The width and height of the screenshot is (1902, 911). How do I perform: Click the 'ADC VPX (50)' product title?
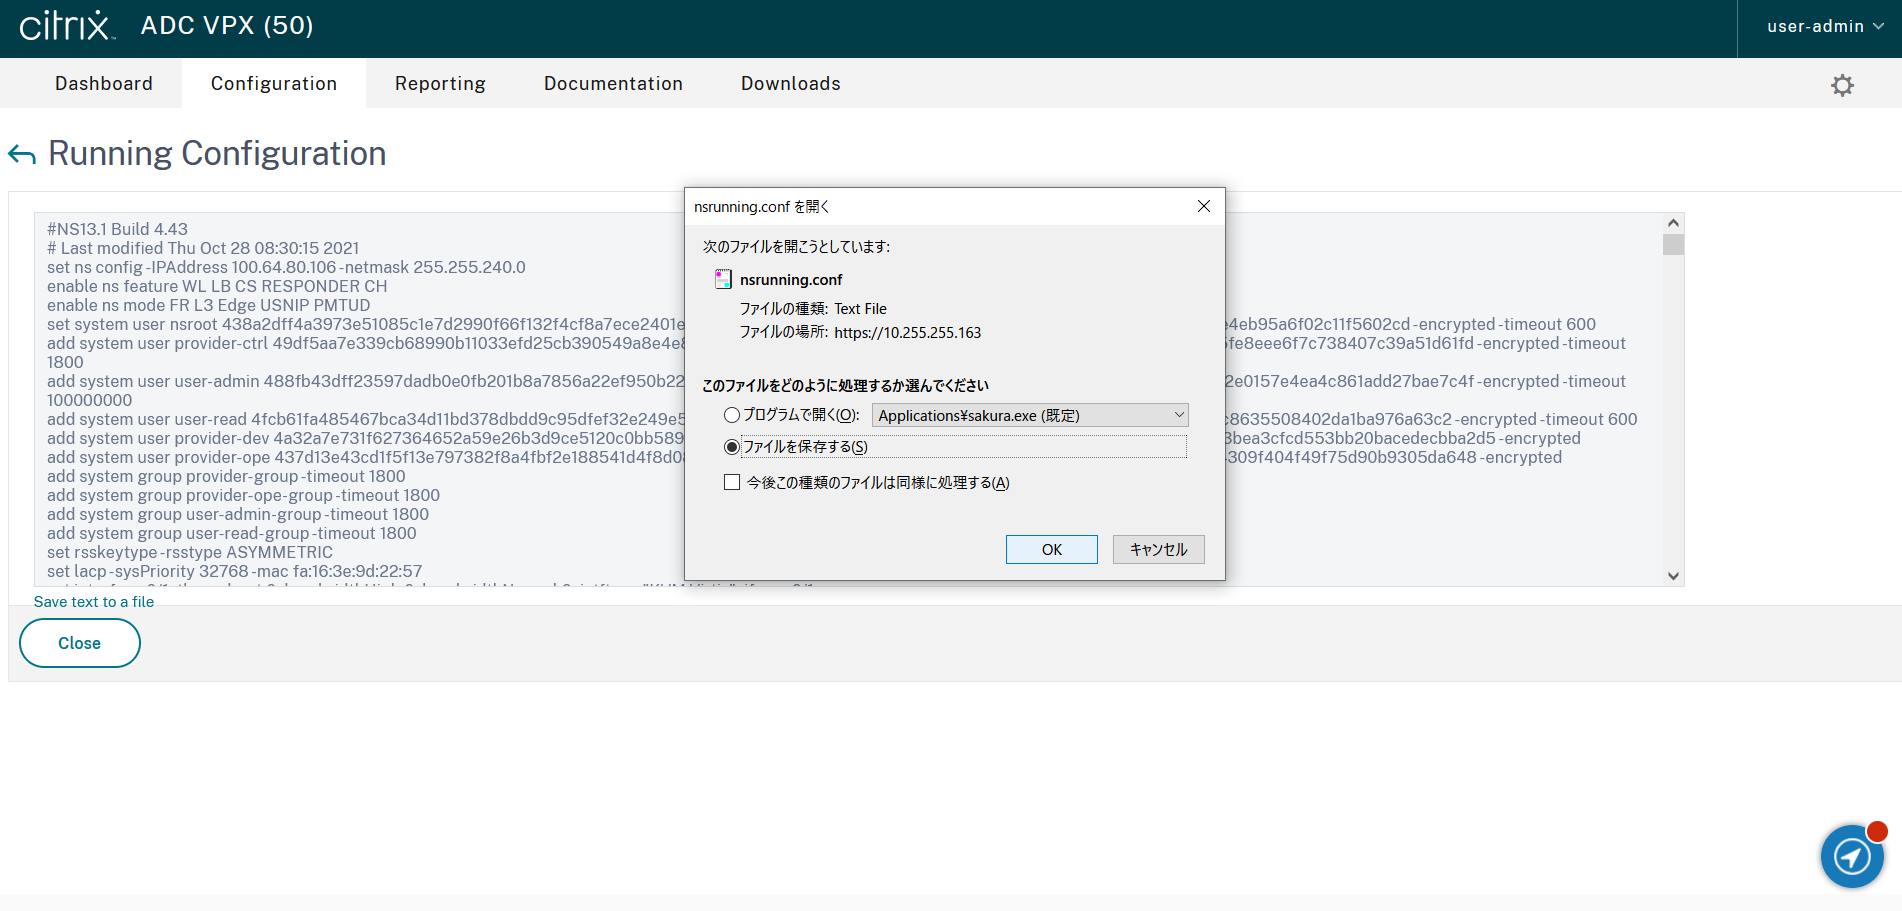227,25
